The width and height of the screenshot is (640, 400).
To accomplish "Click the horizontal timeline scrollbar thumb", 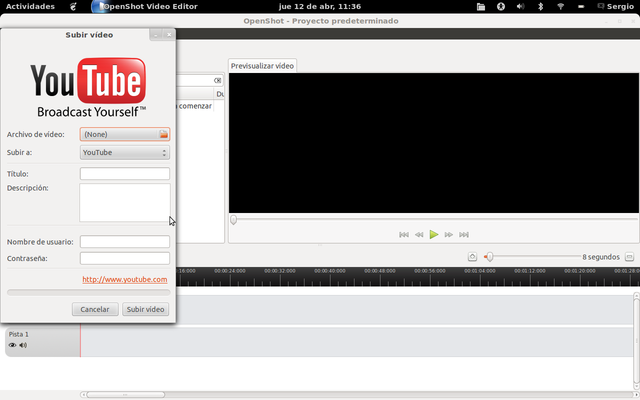I will 125,395.
